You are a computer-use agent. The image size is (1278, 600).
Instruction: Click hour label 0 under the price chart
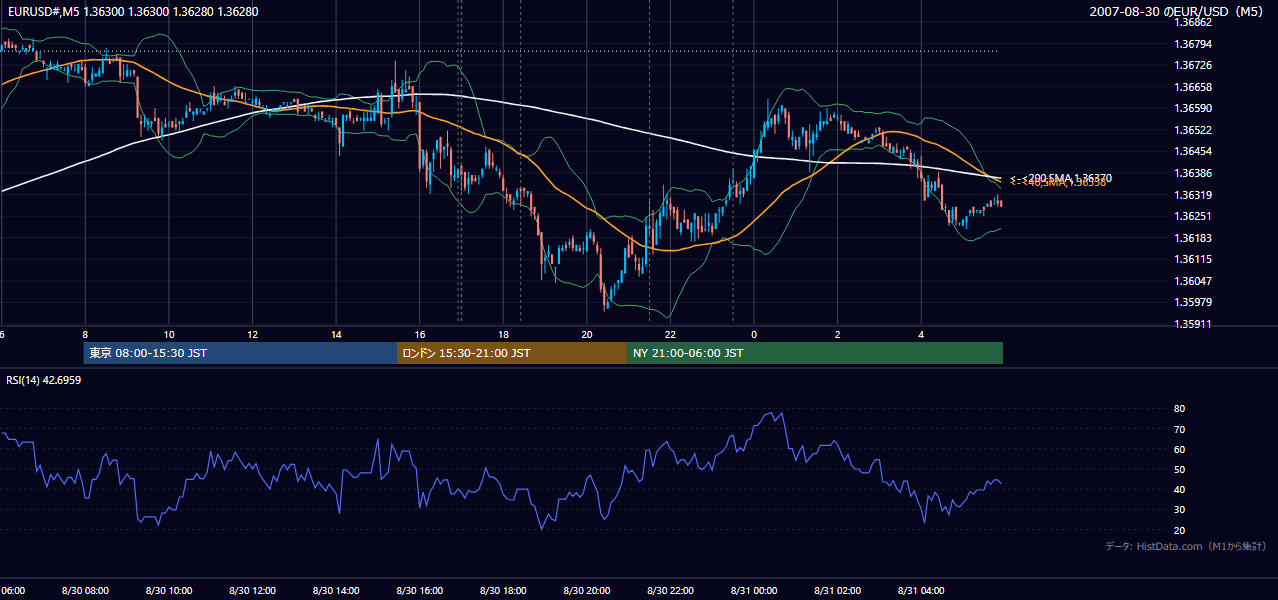(x=754, y=334)
